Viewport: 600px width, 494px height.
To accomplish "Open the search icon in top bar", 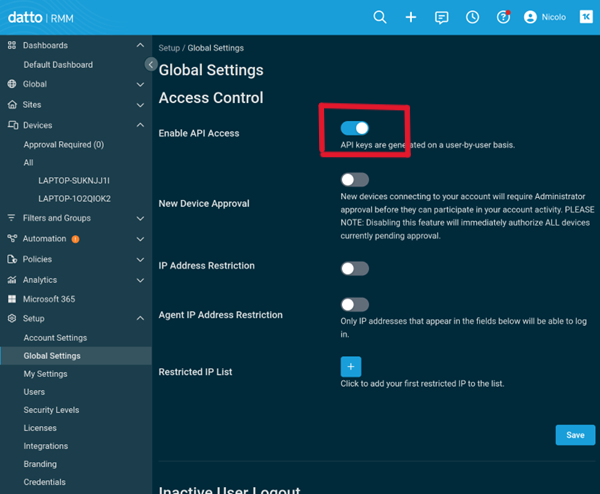I will coord(380,17).
